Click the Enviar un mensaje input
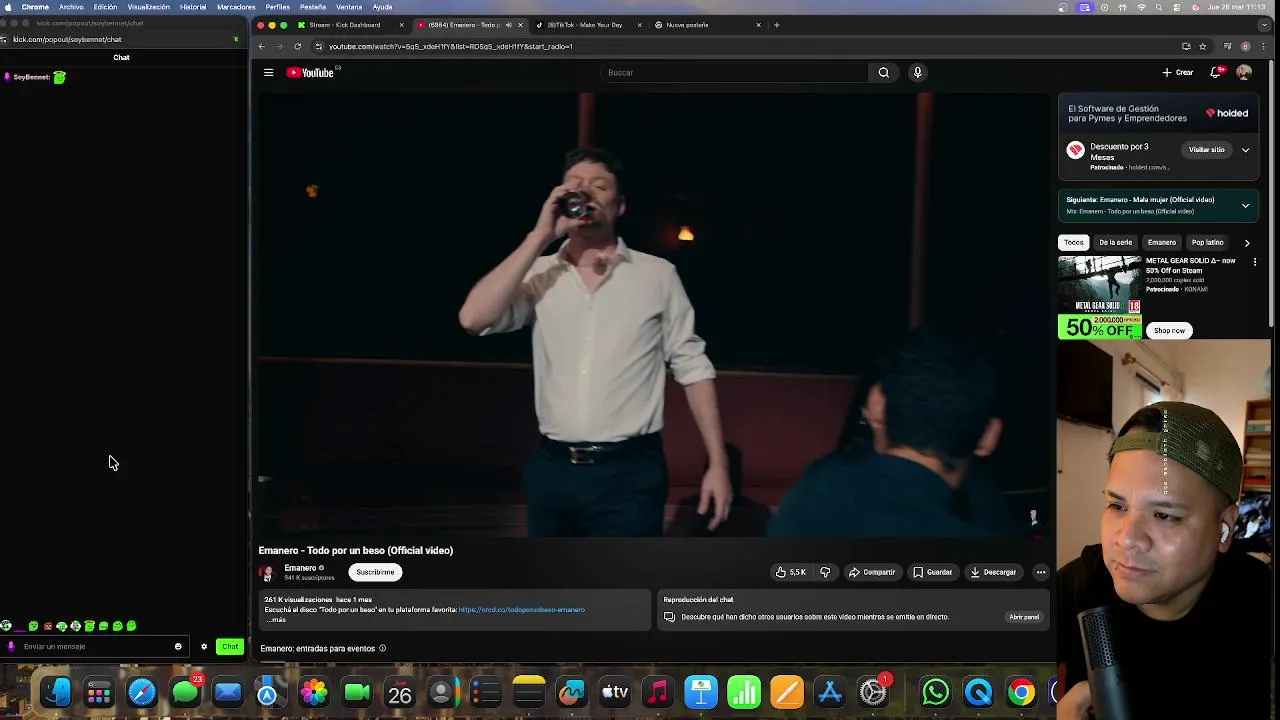This screenshot has width=1280, height=720. (95, 646)
